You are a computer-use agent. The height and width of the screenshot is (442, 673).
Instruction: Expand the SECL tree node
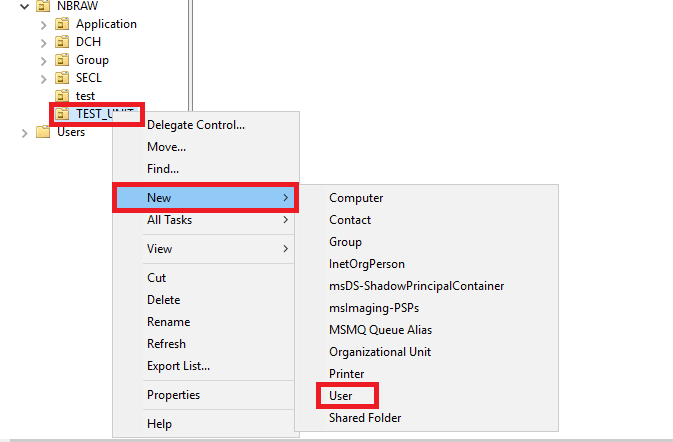[x=43, y=79]
